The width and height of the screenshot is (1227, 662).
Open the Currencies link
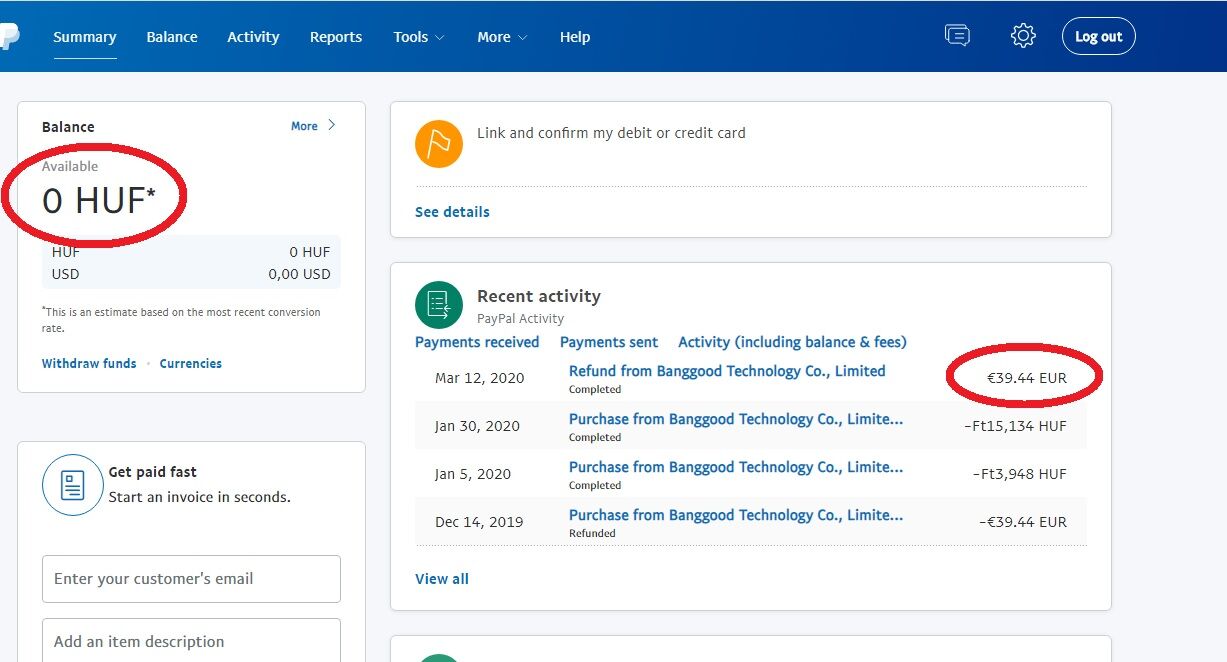coord(191,363)
